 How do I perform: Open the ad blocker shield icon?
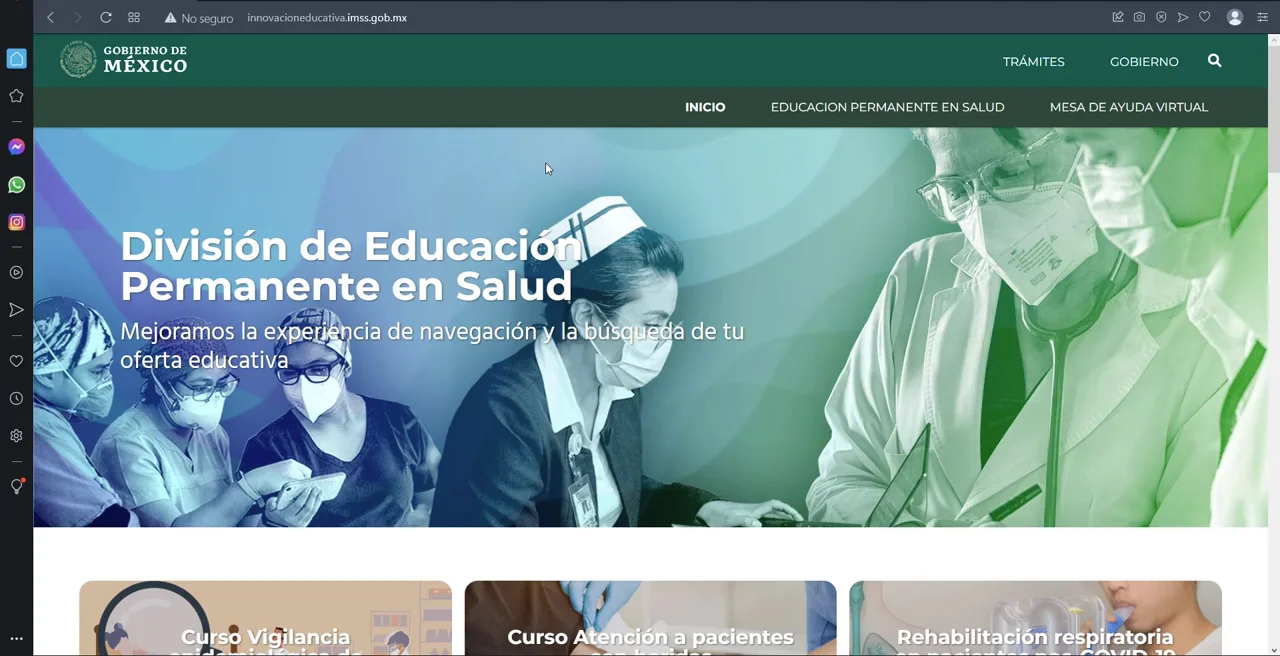point(1161,17)
